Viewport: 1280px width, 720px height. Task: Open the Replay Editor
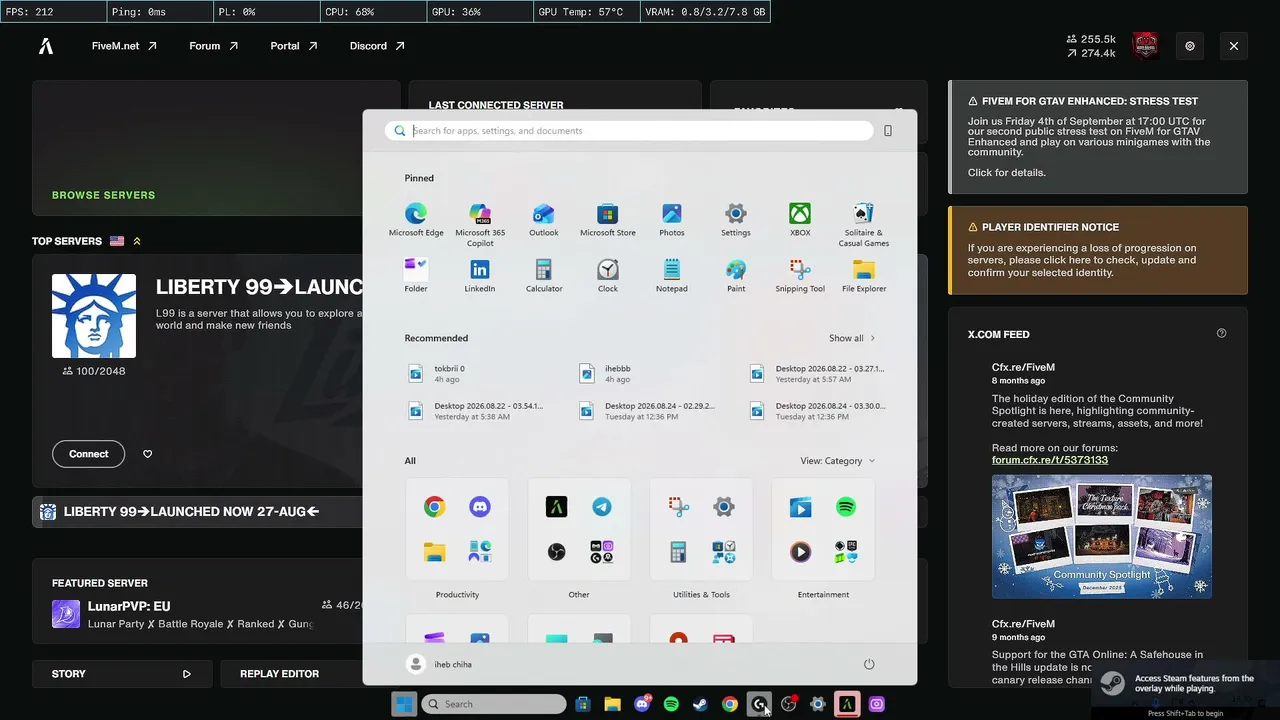click(291, 674)
